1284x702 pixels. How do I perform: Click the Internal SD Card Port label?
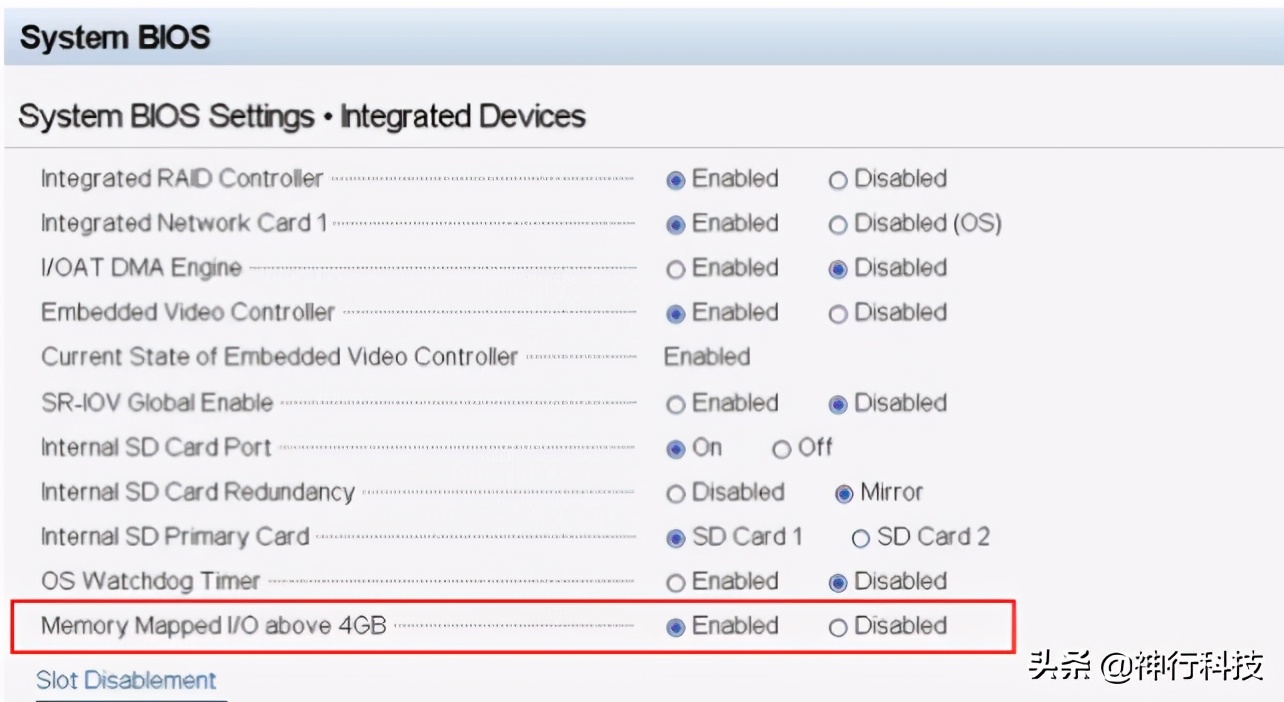pos(156,447)
